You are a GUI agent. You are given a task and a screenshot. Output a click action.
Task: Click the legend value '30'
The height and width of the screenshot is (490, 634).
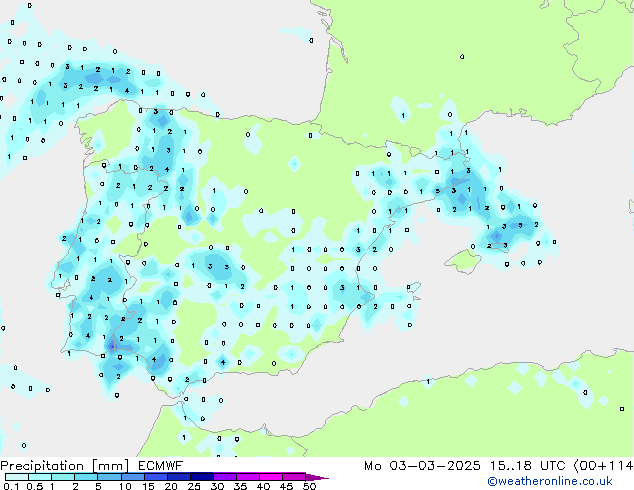click(217, 486)
